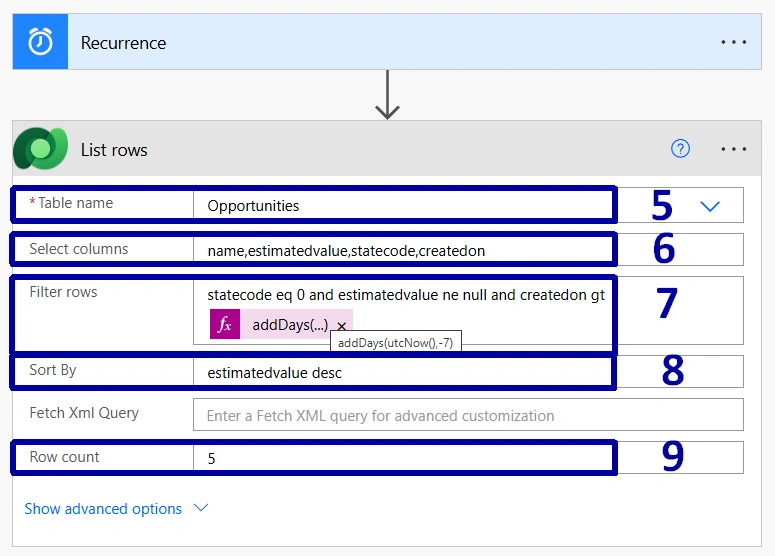Click the Fetch Xml Query label
Viewport: 775px width, 556px height.
(84, 413)
